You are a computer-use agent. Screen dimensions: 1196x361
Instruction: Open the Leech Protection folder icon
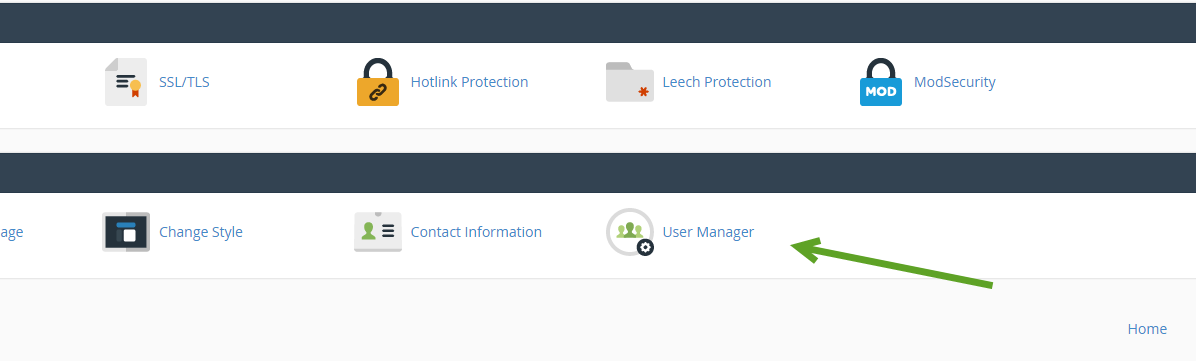[x=629, y=82]
